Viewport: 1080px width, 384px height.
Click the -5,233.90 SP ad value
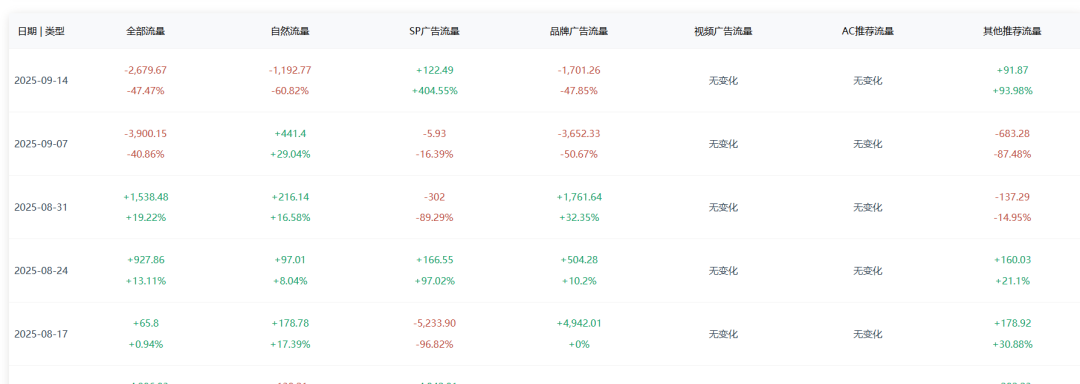click(434, 323)
